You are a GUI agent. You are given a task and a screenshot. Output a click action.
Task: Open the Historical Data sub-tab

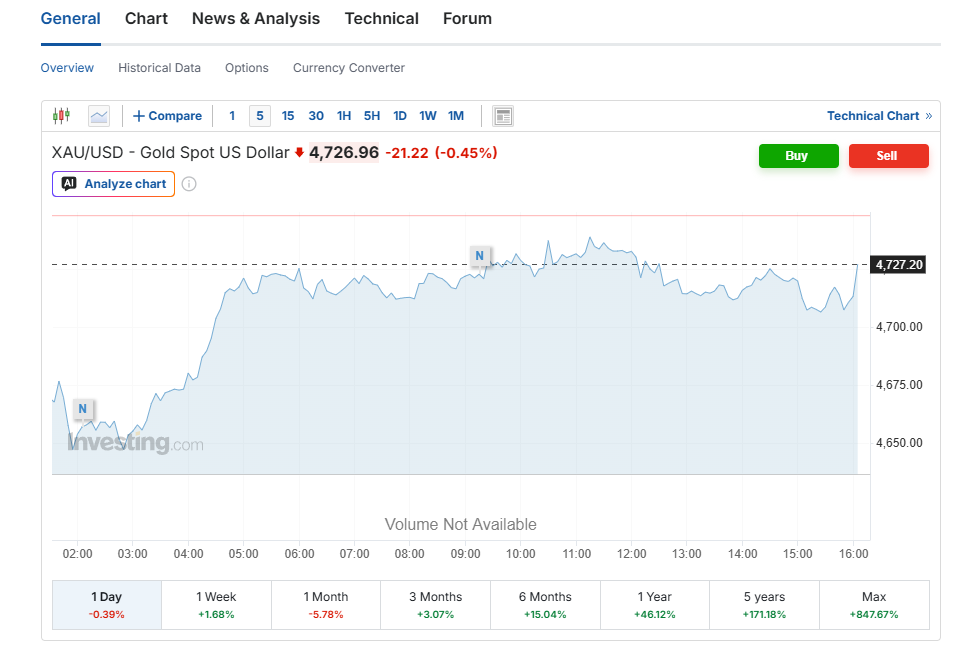(159, 68)
